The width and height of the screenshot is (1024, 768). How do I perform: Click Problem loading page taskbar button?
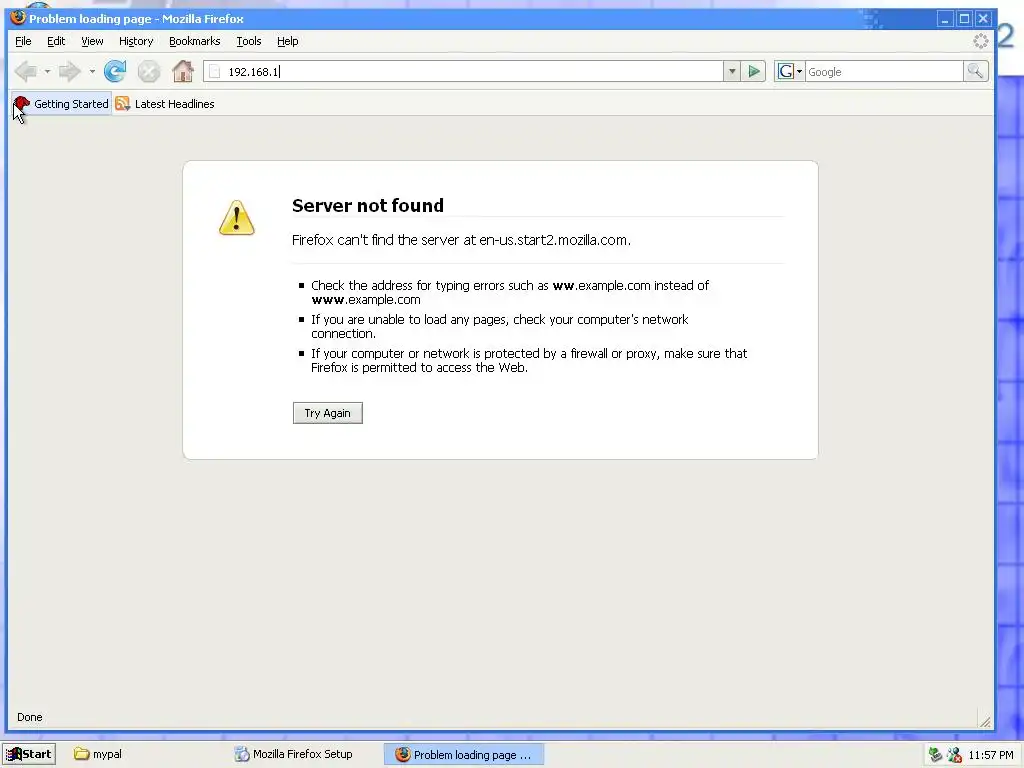(x=464, y=754)
